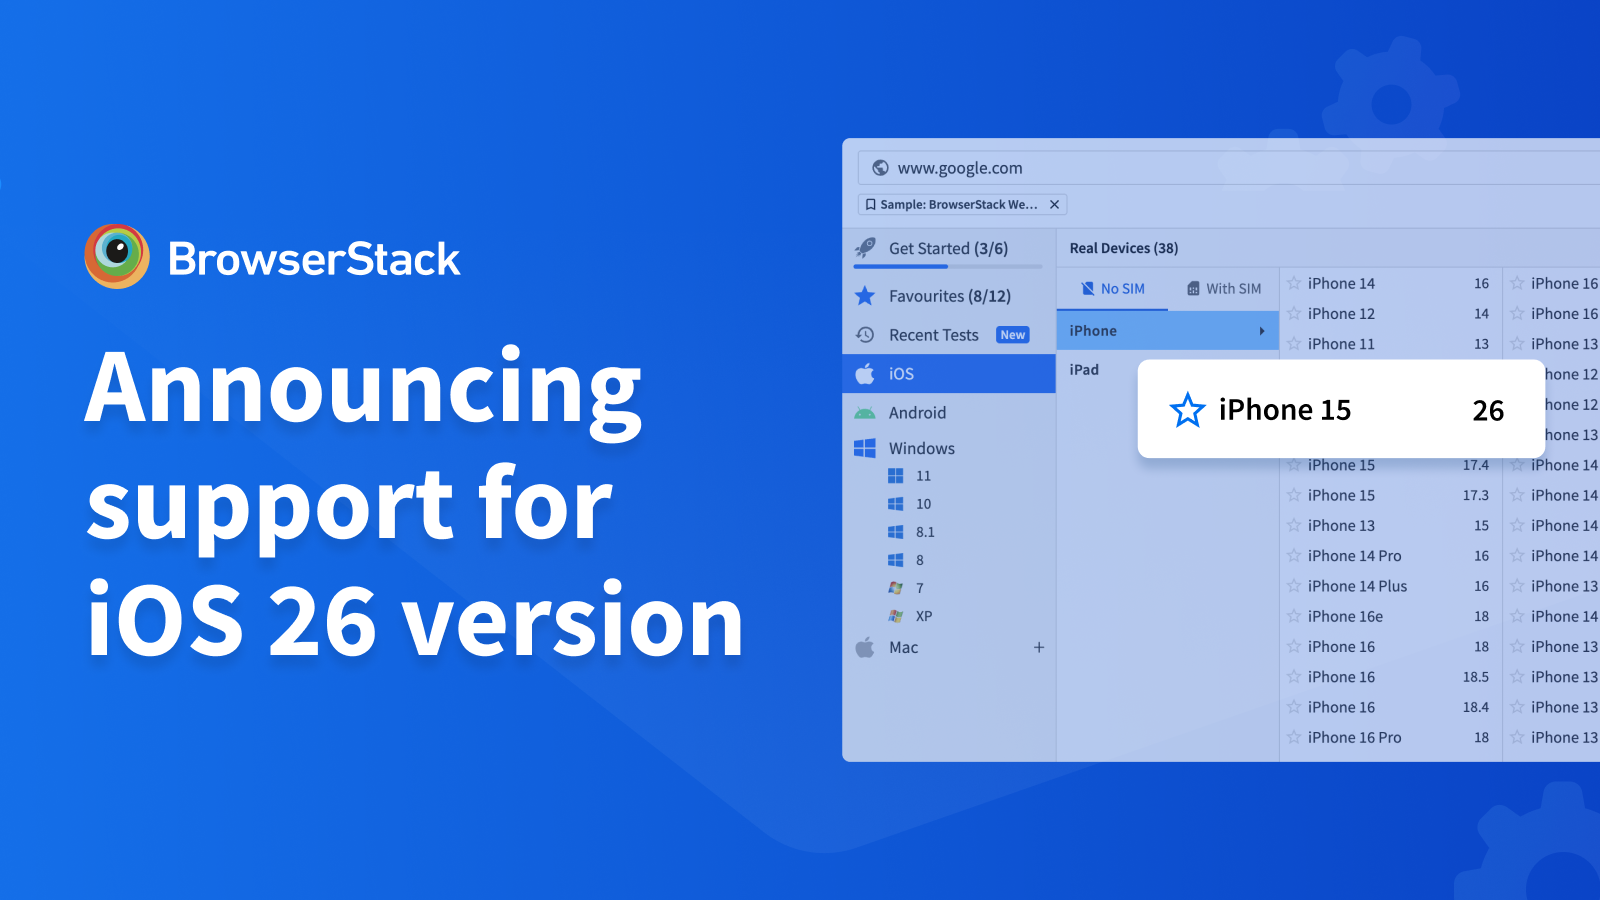The image size is (1600, 900).
Task: Click the No SIM crossed card icon
Action: click(x=1088, y=288)
